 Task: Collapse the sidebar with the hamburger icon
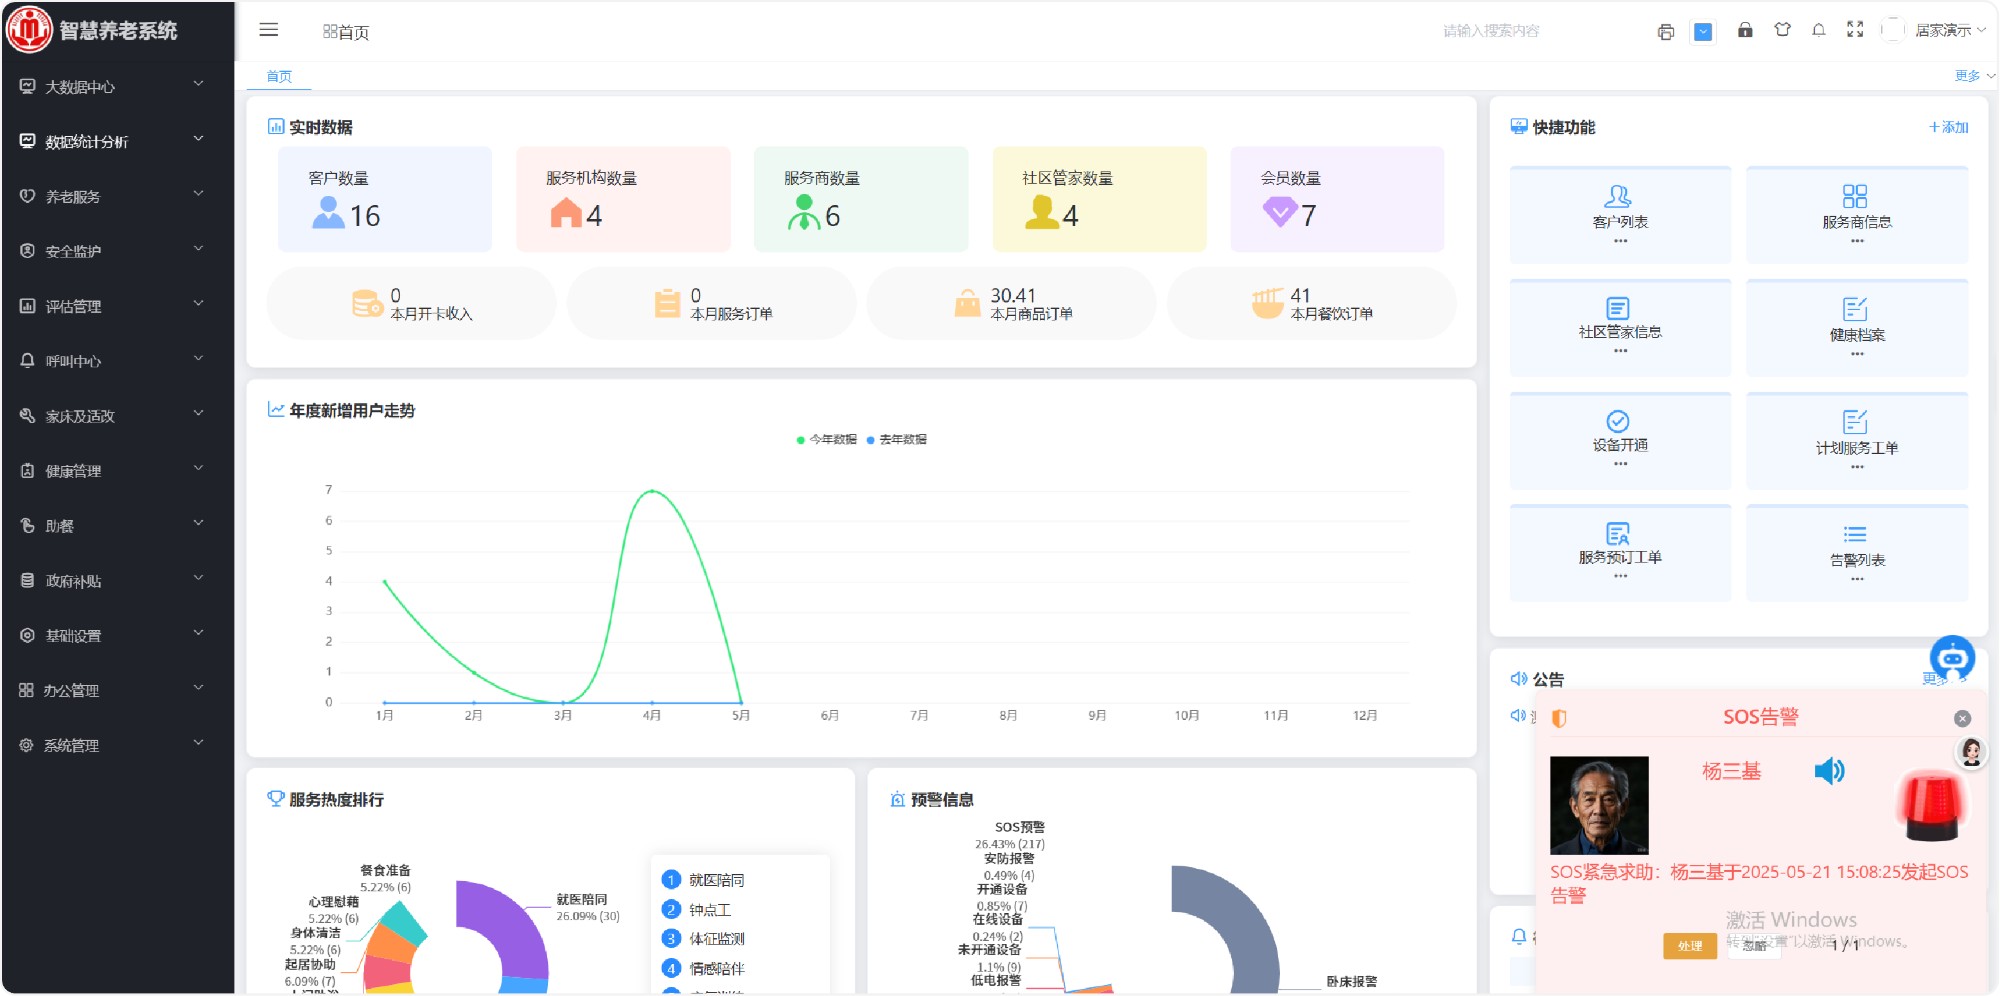268,30
